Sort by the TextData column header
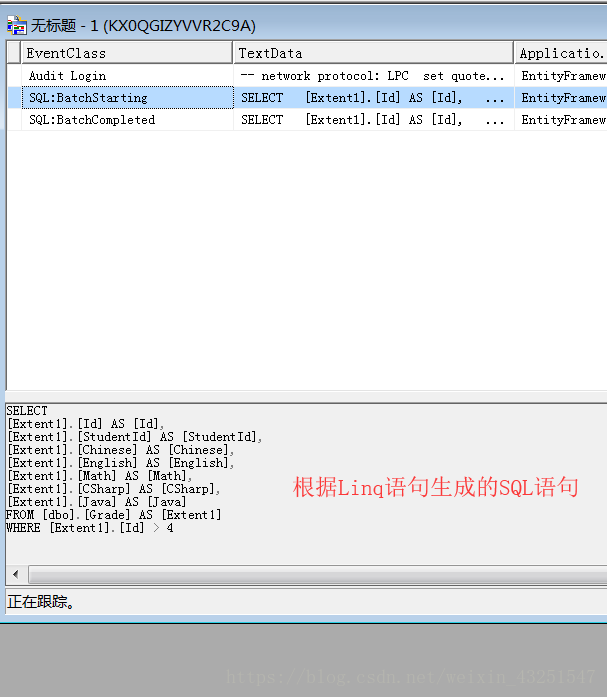This screenshot has width=607, height=697. pyautogui.click(x=373, y=53)
